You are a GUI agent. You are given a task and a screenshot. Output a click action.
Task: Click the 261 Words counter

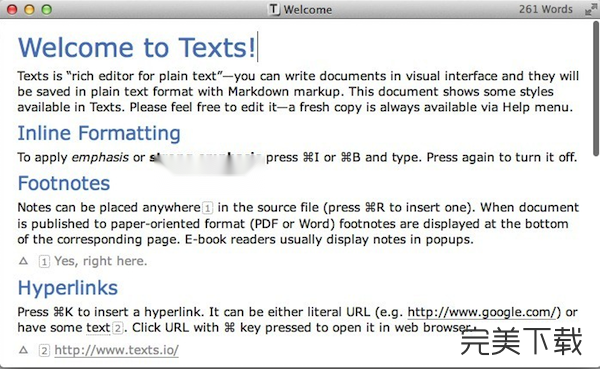click(x=546, y=9)
